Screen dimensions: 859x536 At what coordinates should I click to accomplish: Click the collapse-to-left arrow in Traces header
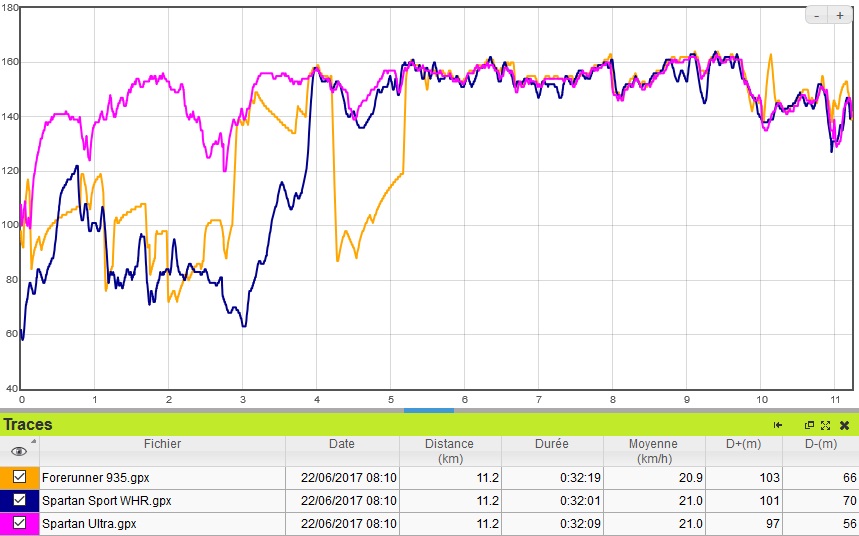tap(778, 425)
